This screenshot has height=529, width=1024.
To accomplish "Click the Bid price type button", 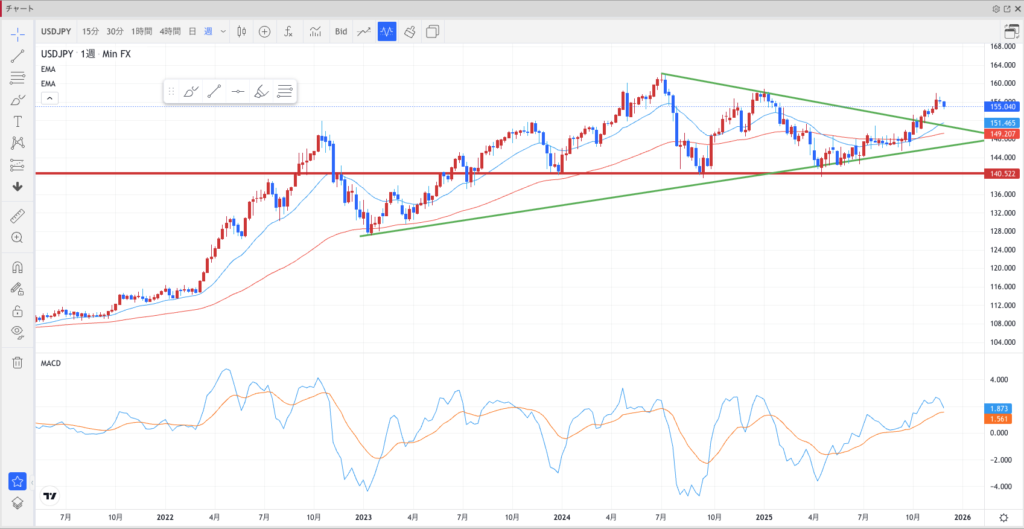I will [341, 31].
